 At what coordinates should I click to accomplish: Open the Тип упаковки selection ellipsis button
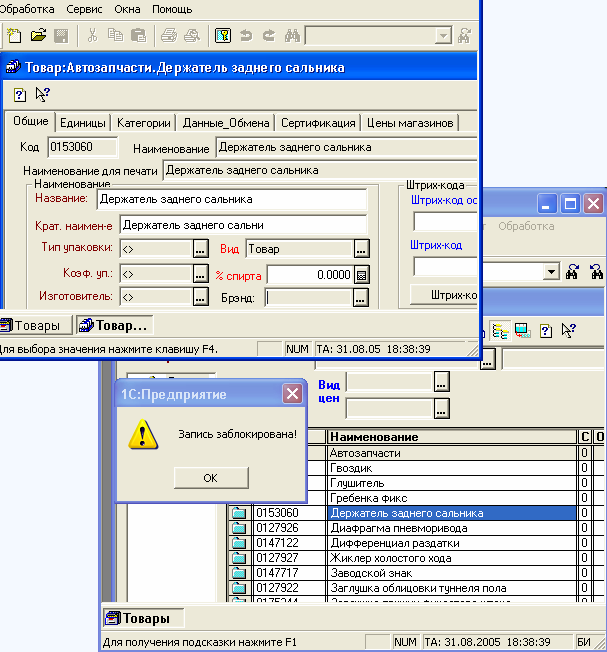point(201,249)
